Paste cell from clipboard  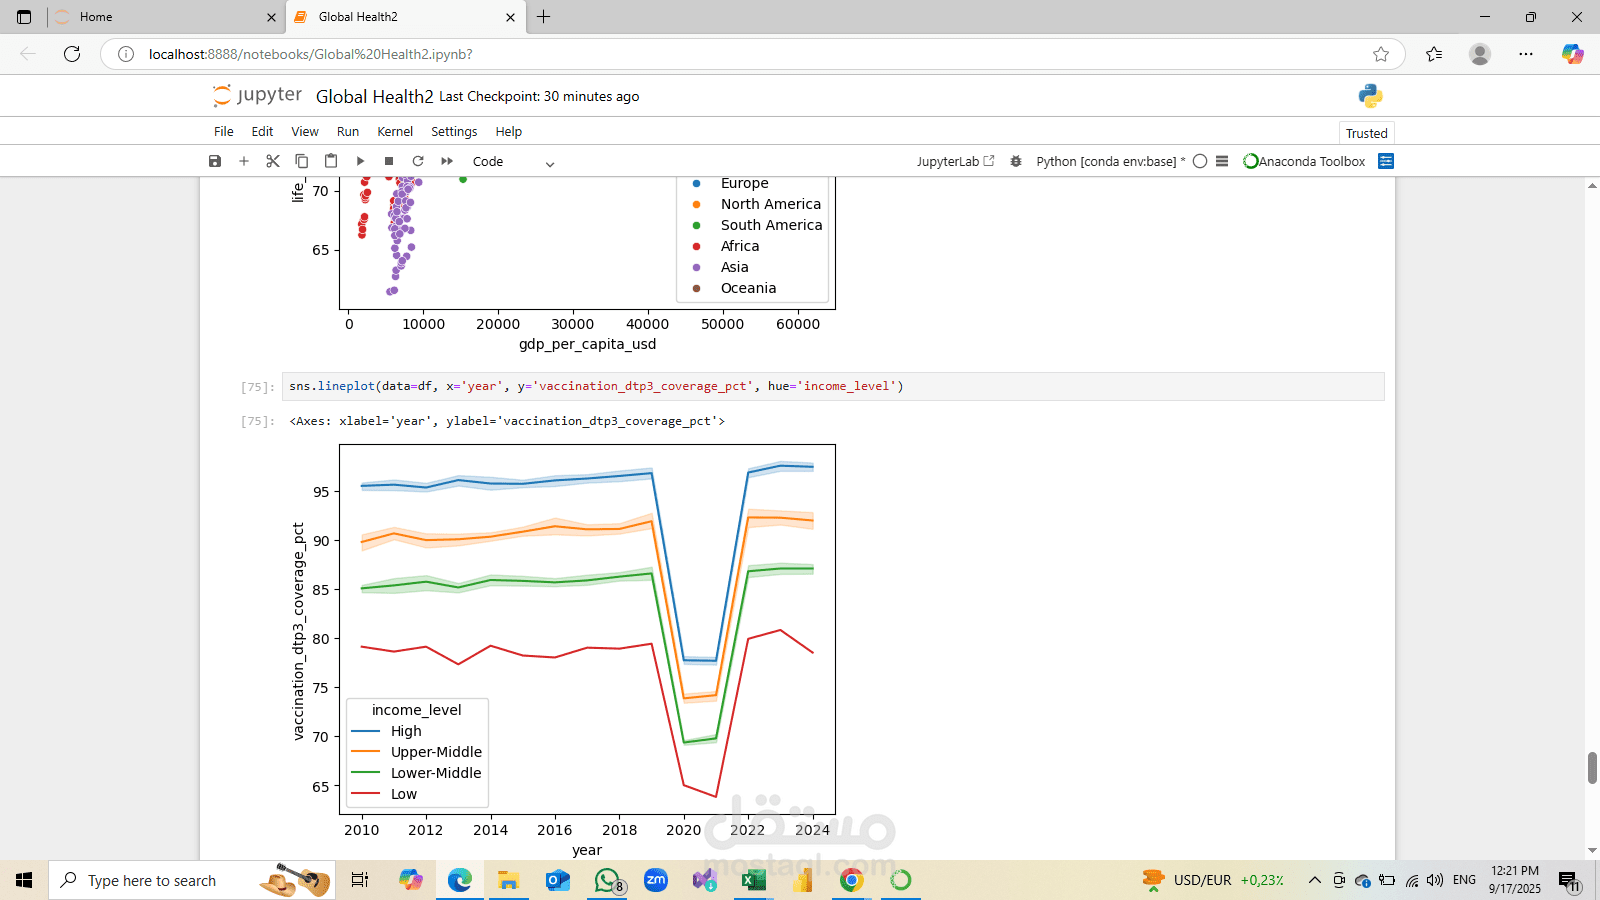click(x=331, y=161)
